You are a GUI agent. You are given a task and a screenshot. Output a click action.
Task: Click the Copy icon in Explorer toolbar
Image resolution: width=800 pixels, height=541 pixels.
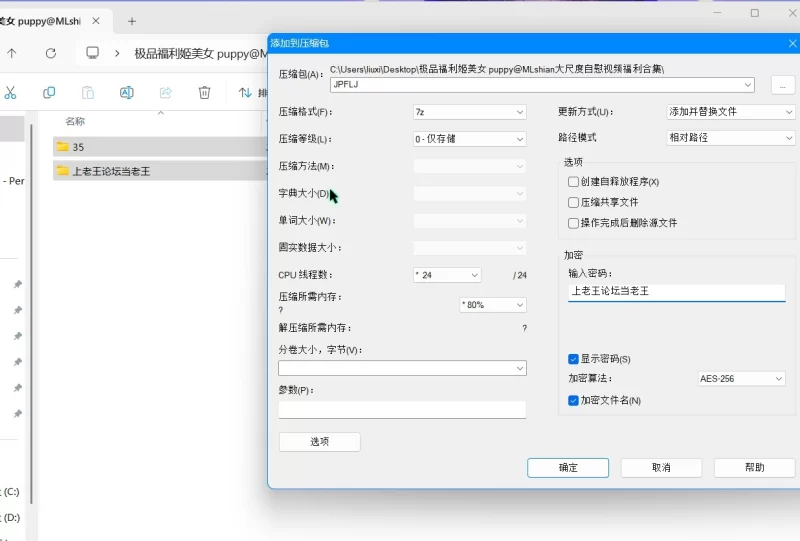point(49,92)
